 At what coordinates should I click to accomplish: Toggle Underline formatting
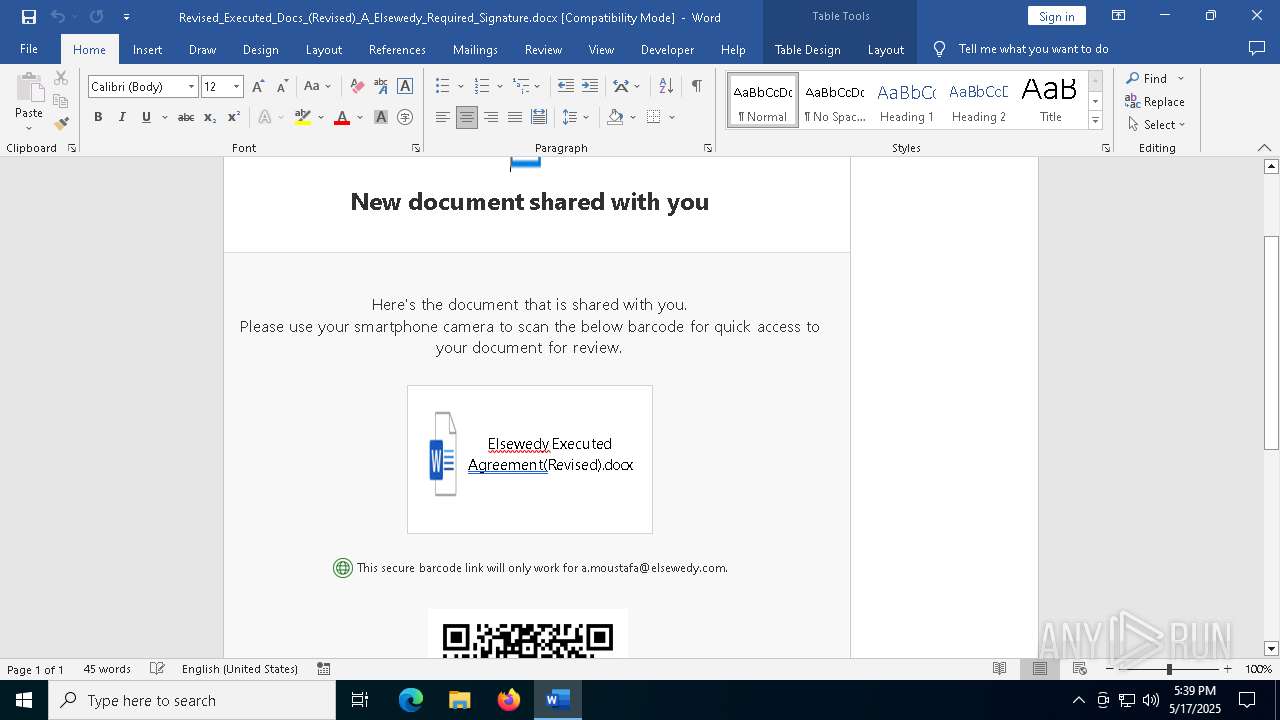pyautogui.click(x=146, y=117)
